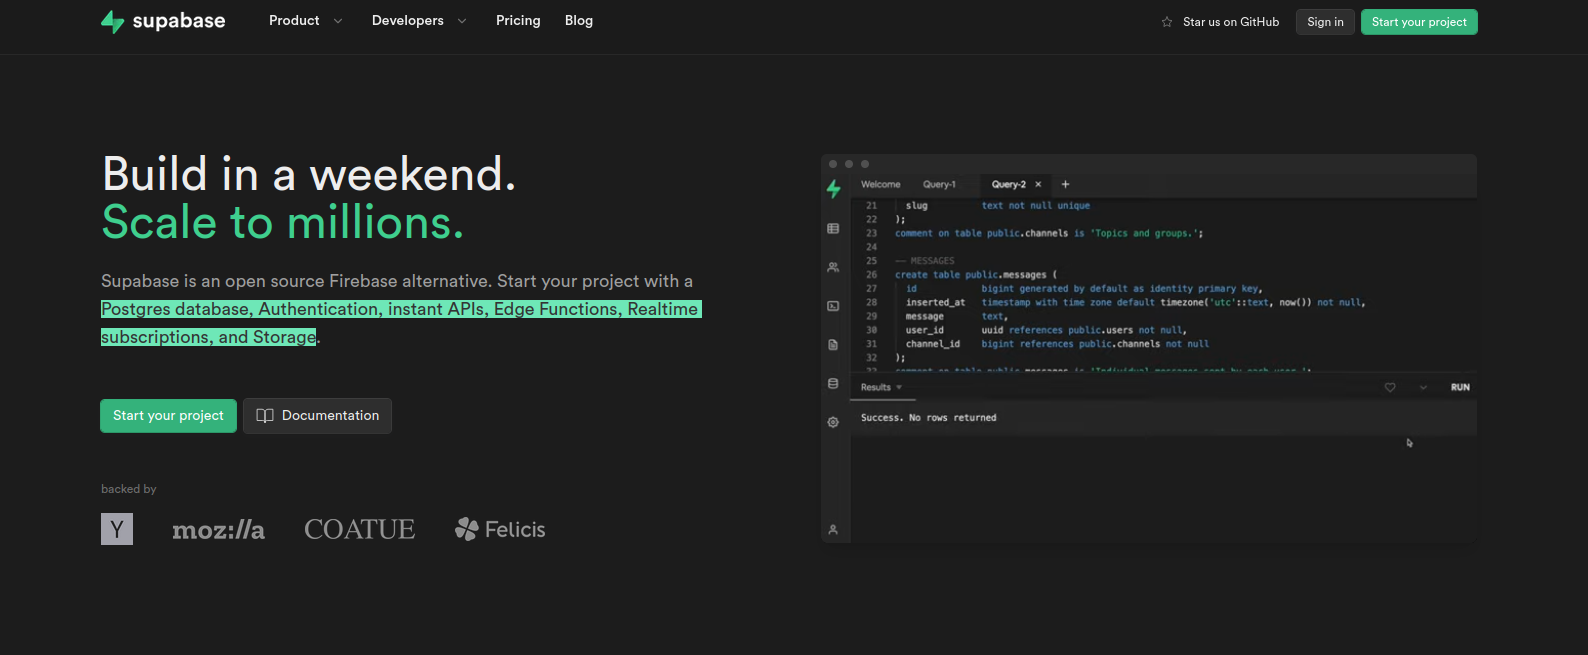Click header Start your project button

pos(1419,22)
